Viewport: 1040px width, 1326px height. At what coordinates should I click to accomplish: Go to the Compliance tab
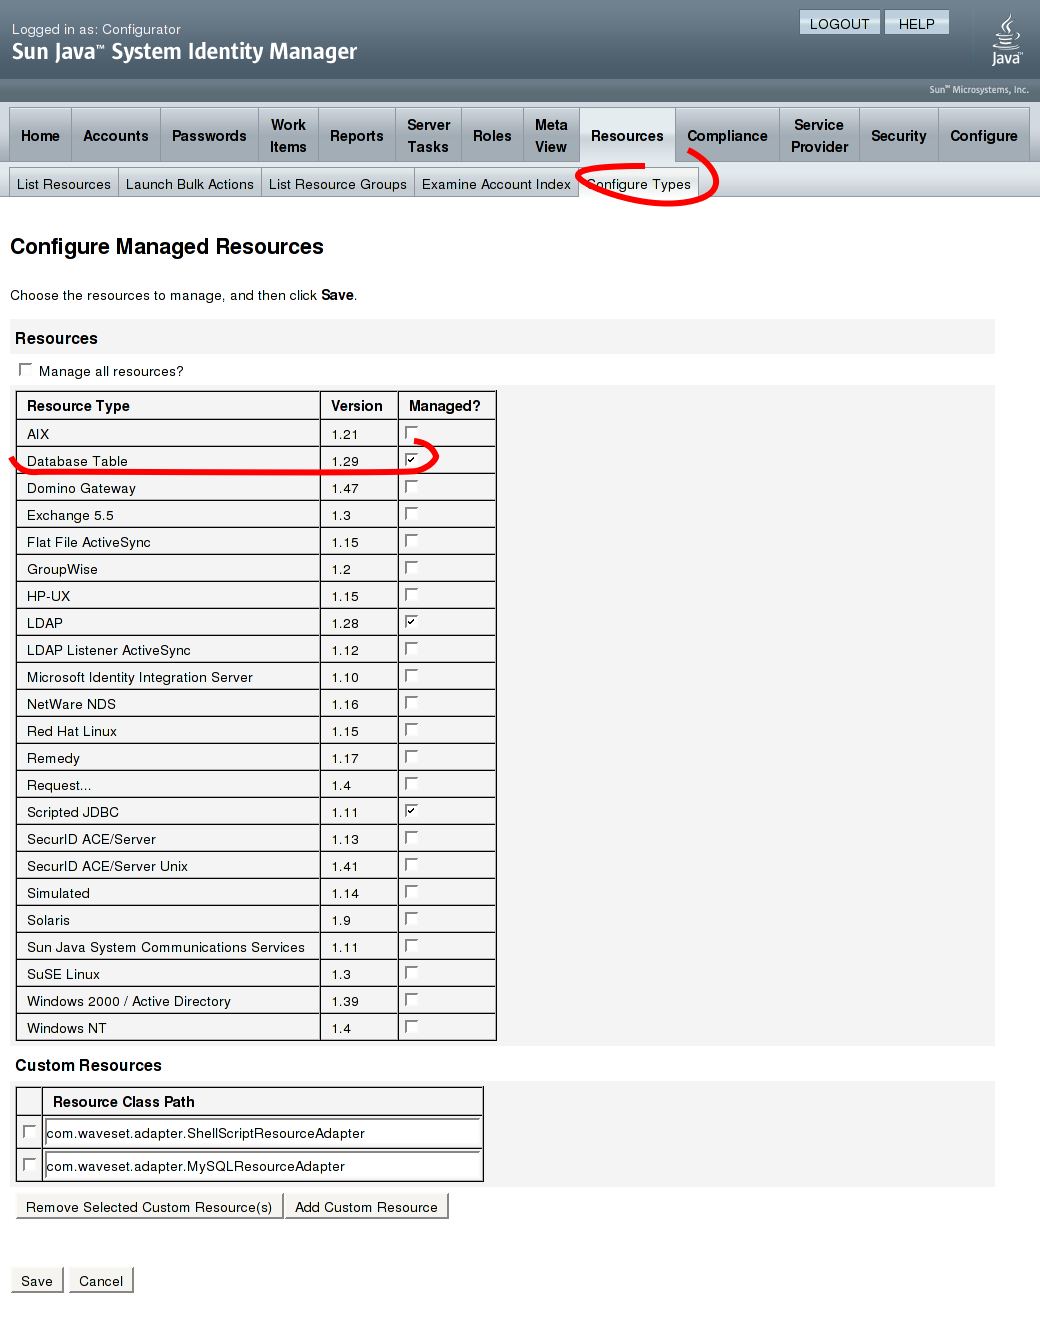tap(727, 136)
